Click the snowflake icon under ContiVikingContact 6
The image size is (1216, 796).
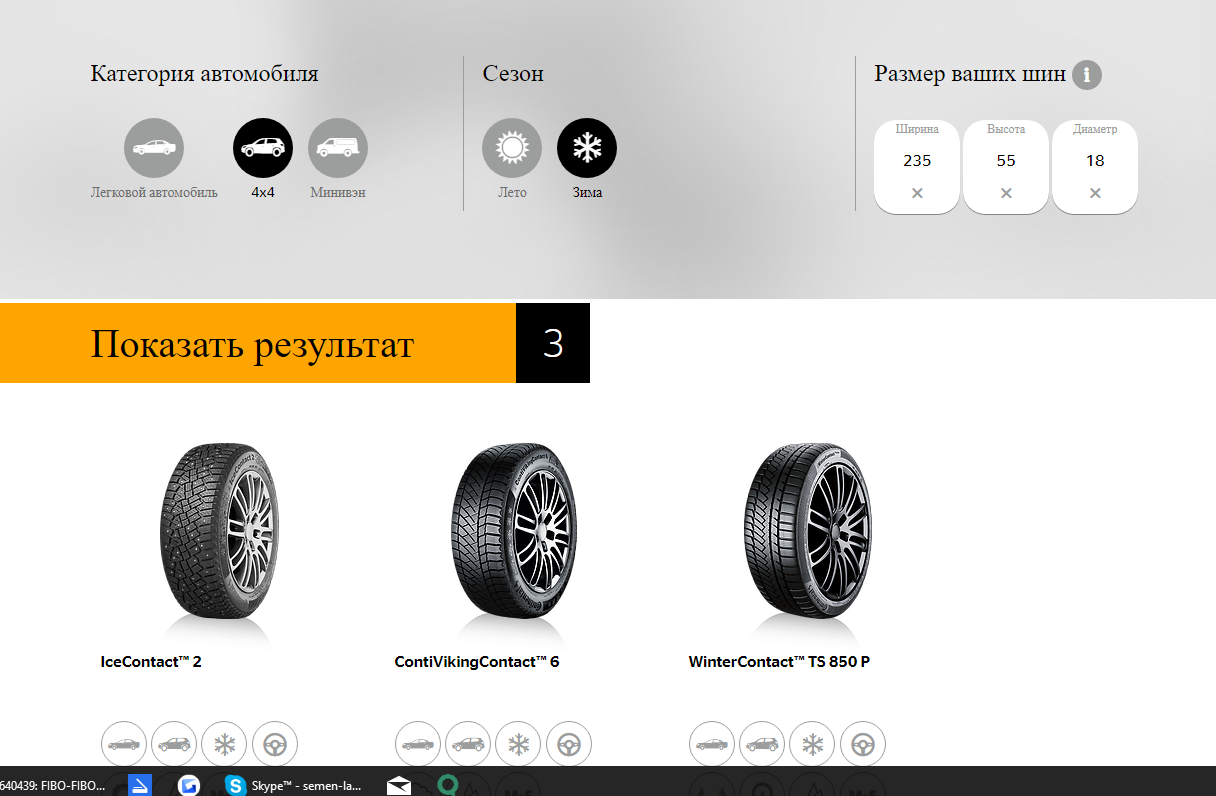point(518,744)
